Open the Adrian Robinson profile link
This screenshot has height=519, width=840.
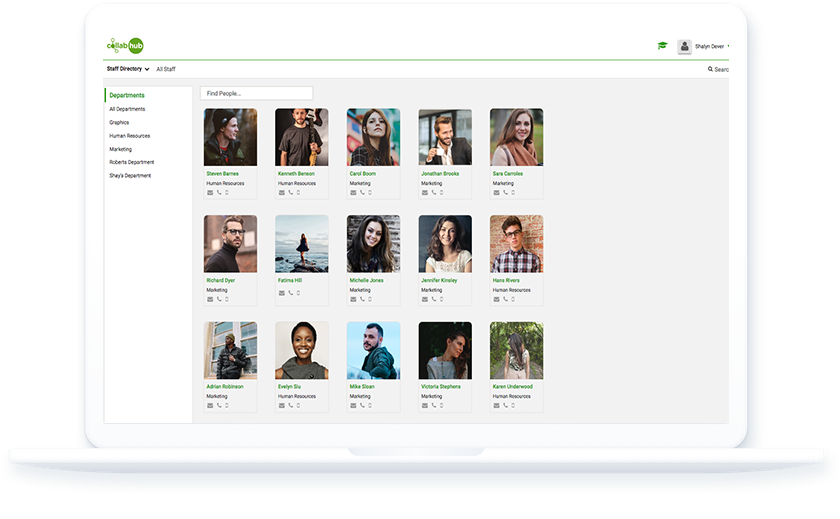pos(225,387)
